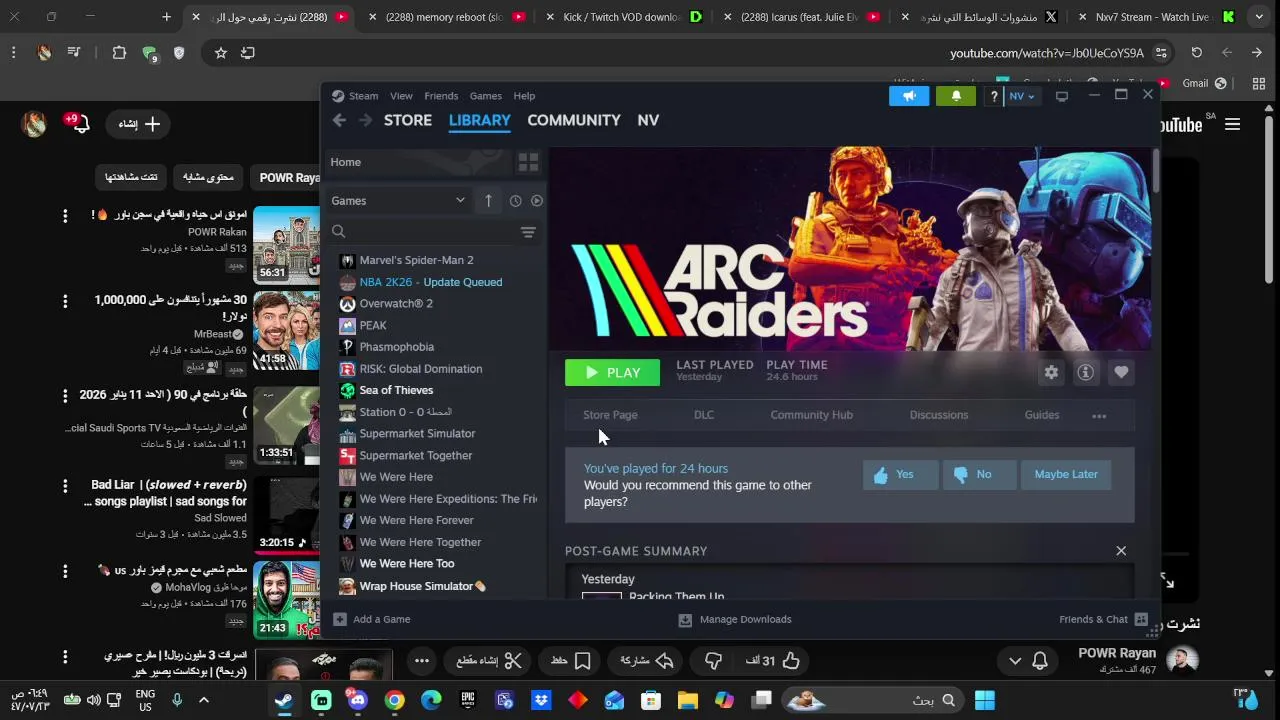
Task: Open Epic Games Launcher from taskbar
Action: tap(468, 700)
